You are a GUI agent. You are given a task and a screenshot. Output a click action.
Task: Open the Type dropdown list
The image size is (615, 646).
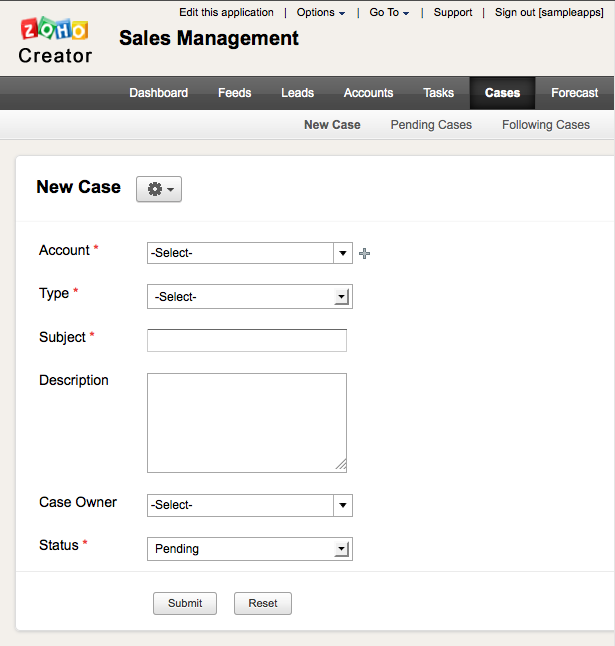(x=249, y=297)
